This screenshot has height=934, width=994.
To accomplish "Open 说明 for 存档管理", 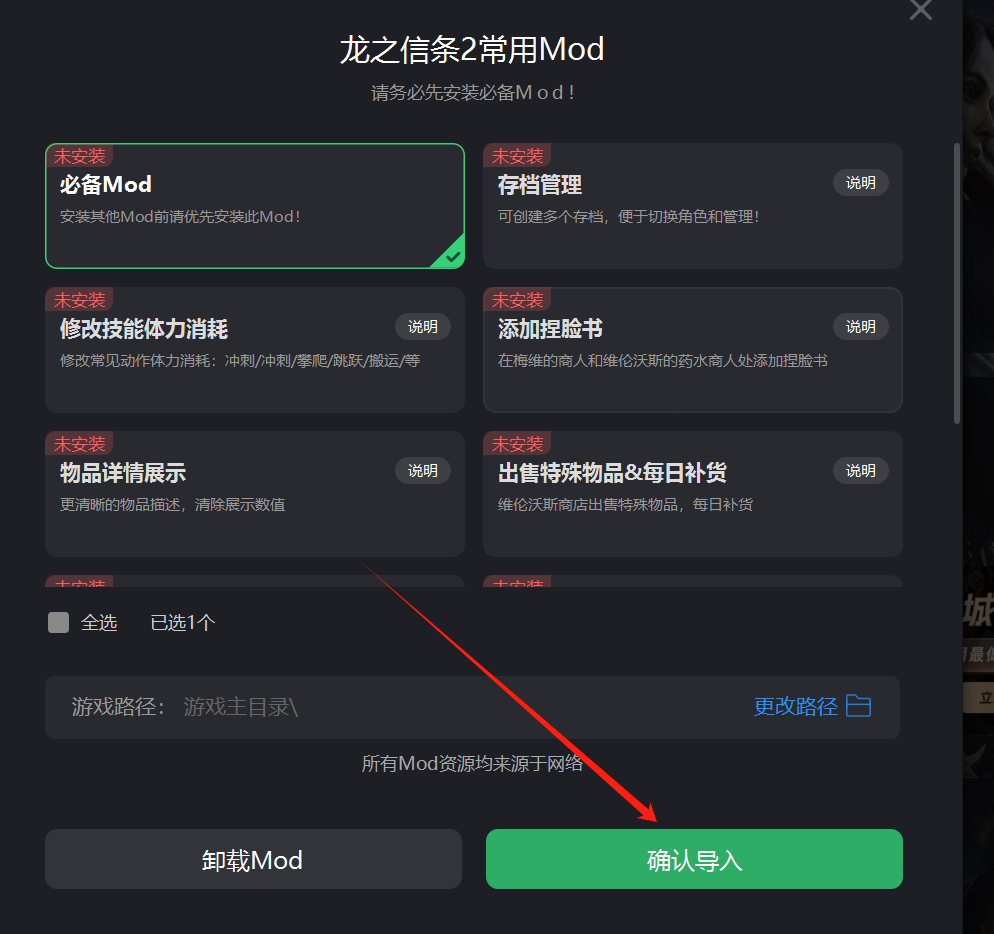I will (860, 183).
